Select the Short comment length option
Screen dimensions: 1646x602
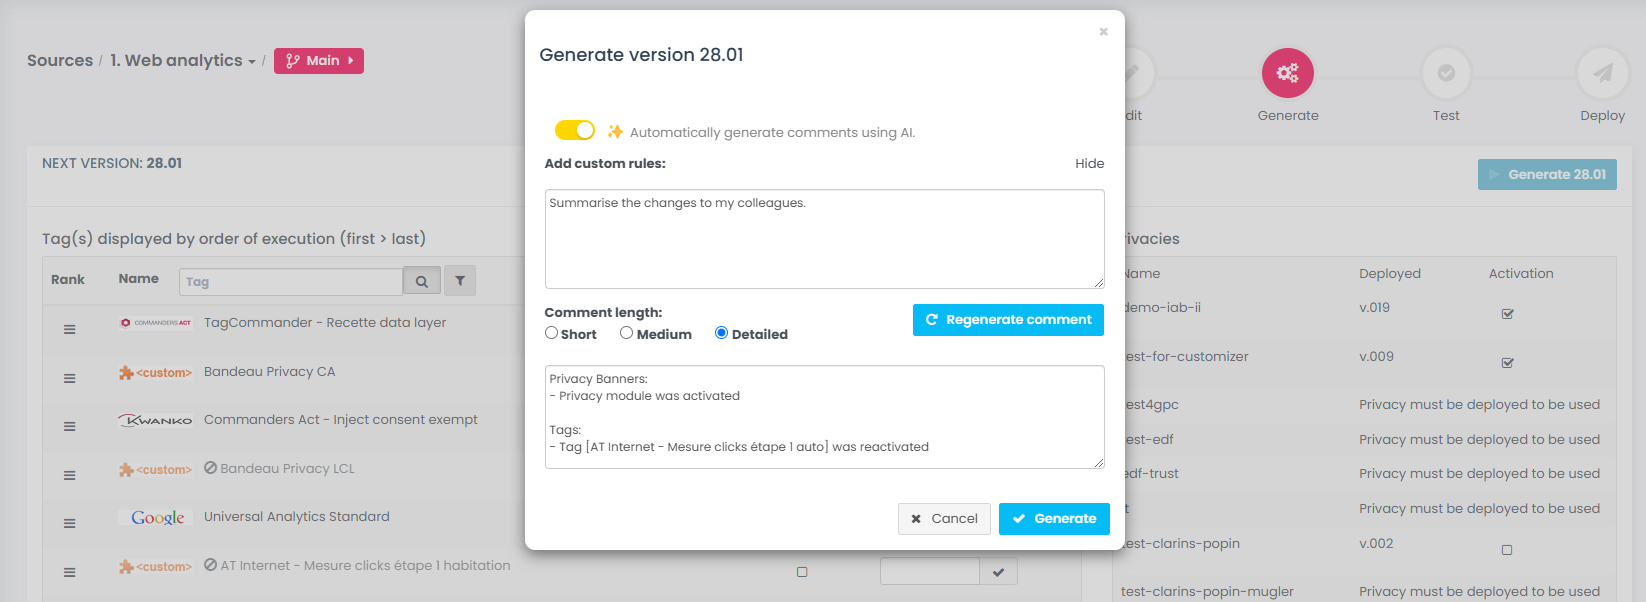552,333
